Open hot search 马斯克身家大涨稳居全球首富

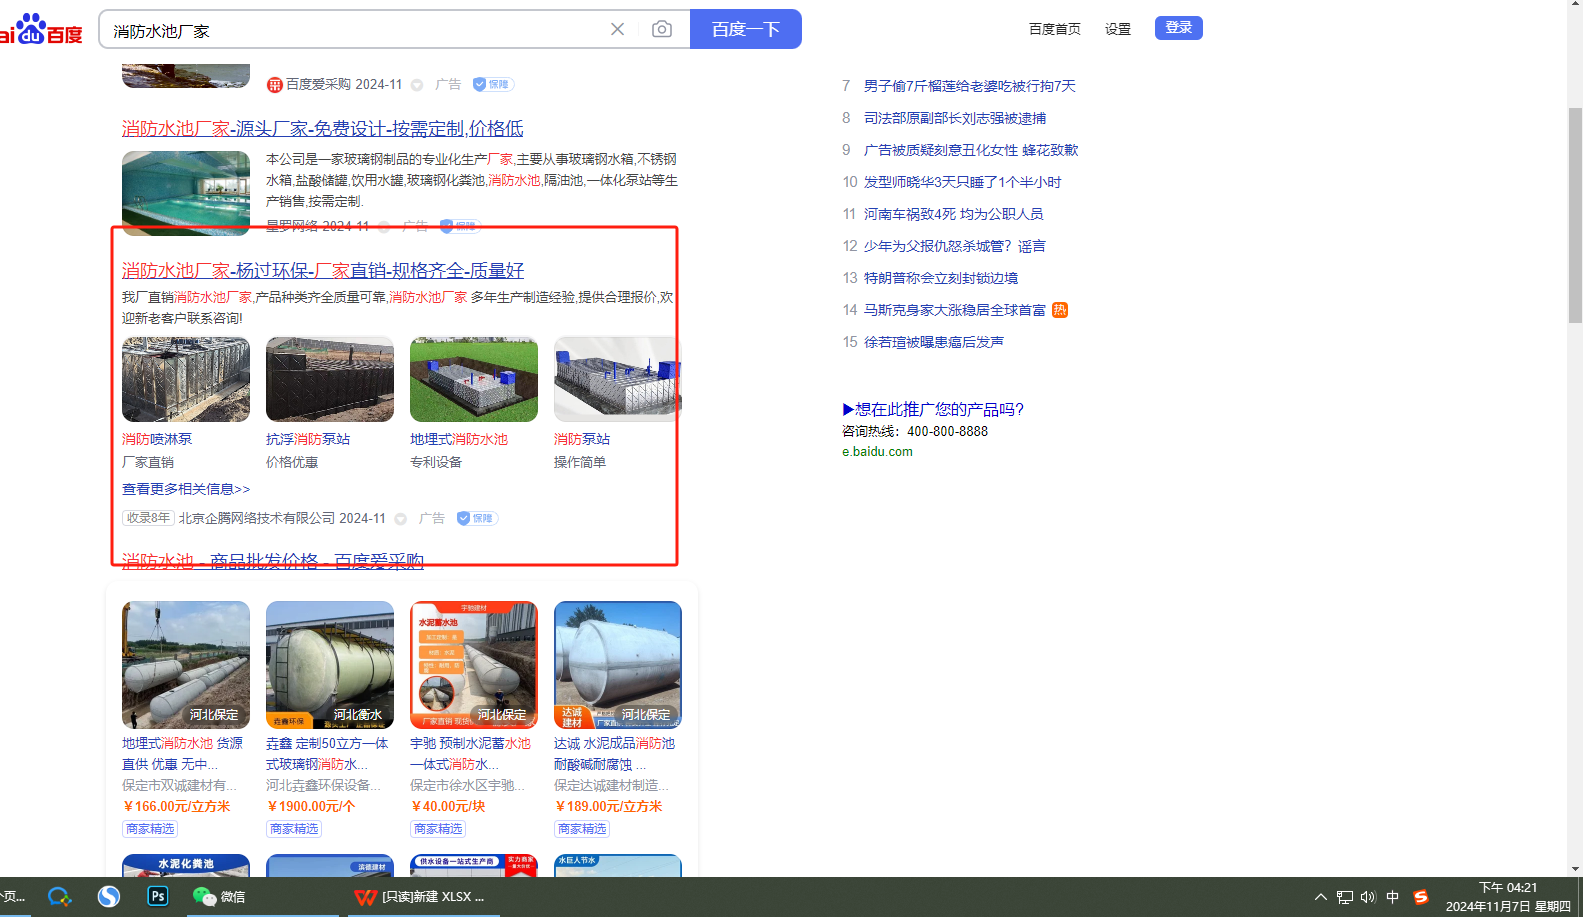tap(955, 310)
